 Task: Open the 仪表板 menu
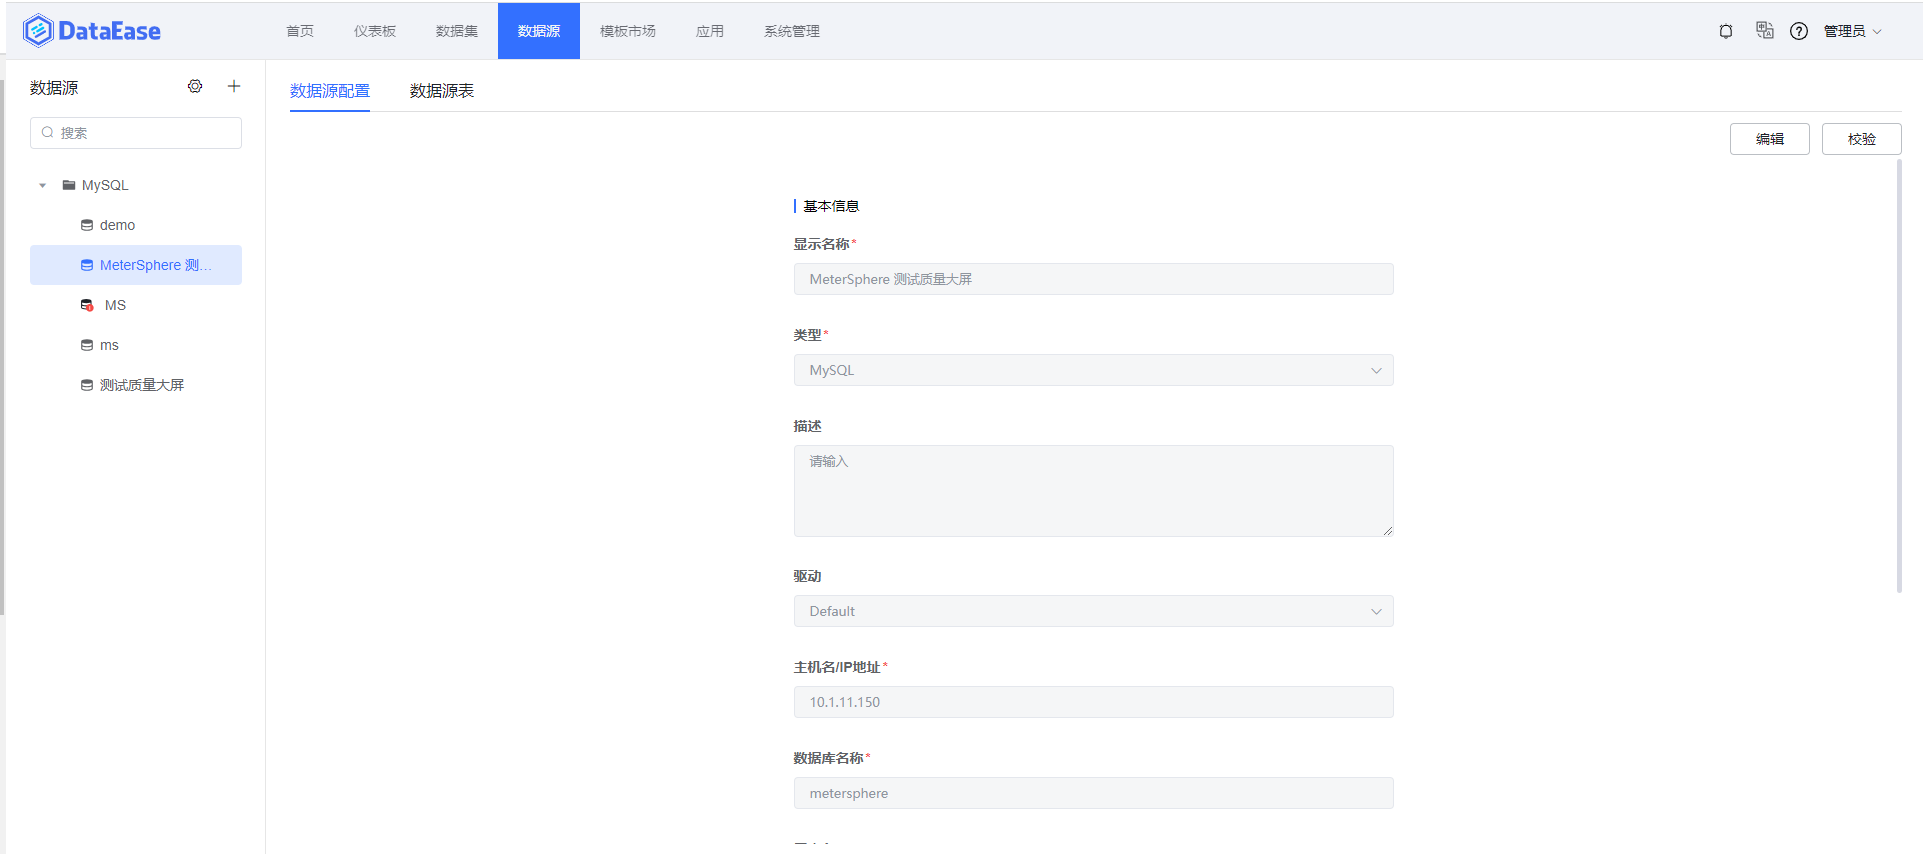point(375,31)
